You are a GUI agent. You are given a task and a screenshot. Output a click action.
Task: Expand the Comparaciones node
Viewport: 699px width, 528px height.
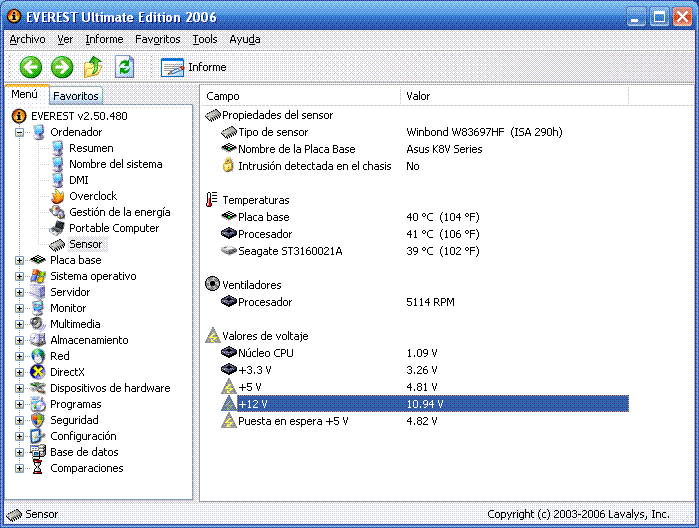pos(19,468)
